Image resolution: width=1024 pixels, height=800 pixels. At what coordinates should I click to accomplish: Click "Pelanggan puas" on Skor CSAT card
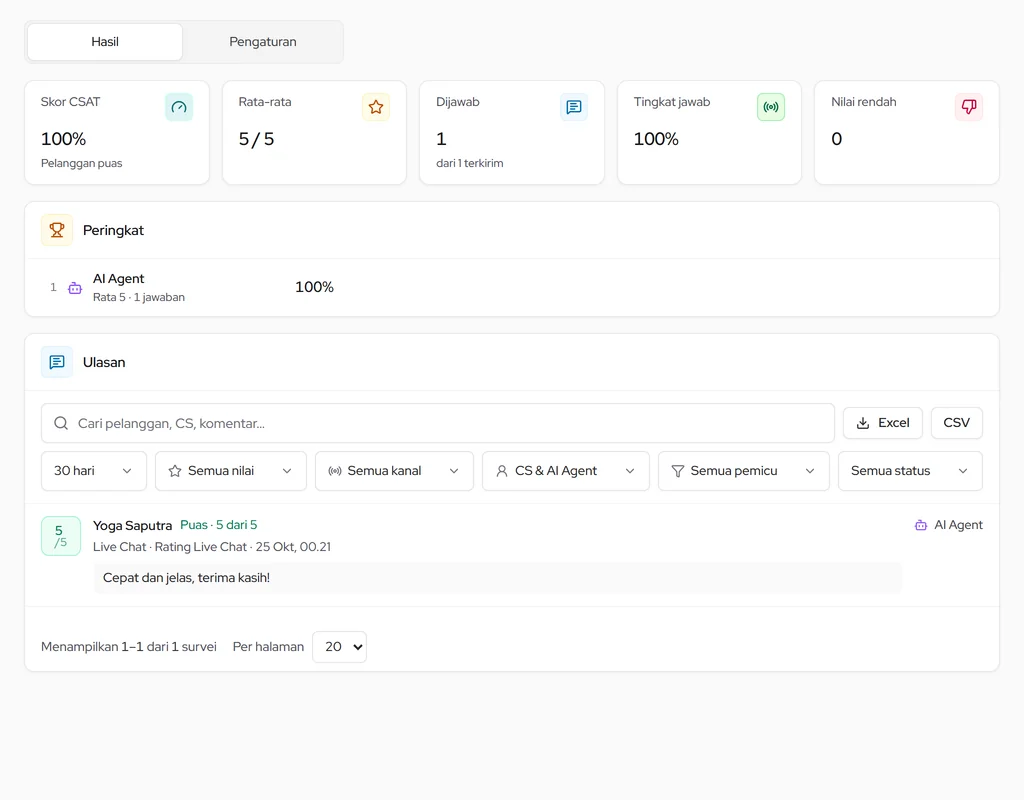click(x=82, y=163)
